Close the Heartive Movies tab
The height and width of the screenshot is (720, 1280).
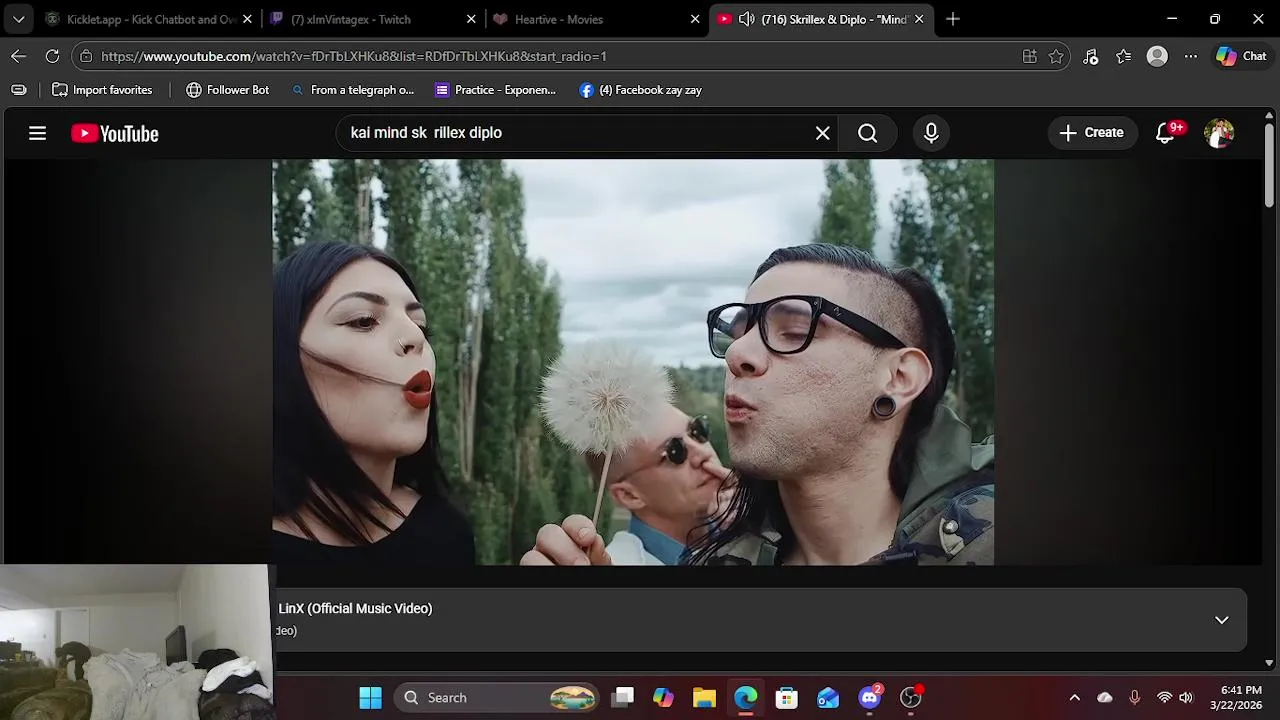(x=695, y=19)
